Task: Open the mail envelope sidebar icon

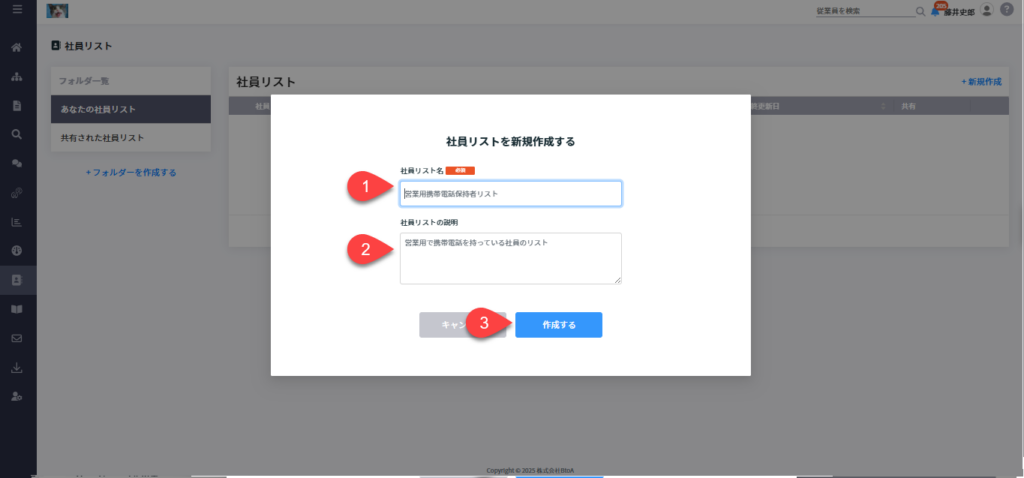Action: click(18, 338)
